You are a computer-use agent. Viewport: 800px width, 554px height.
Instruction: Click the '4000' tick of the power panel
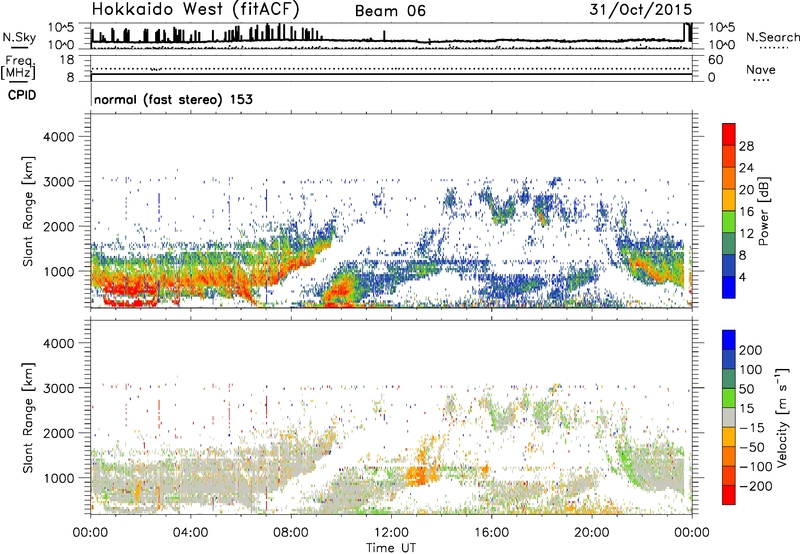coord(58,137)
